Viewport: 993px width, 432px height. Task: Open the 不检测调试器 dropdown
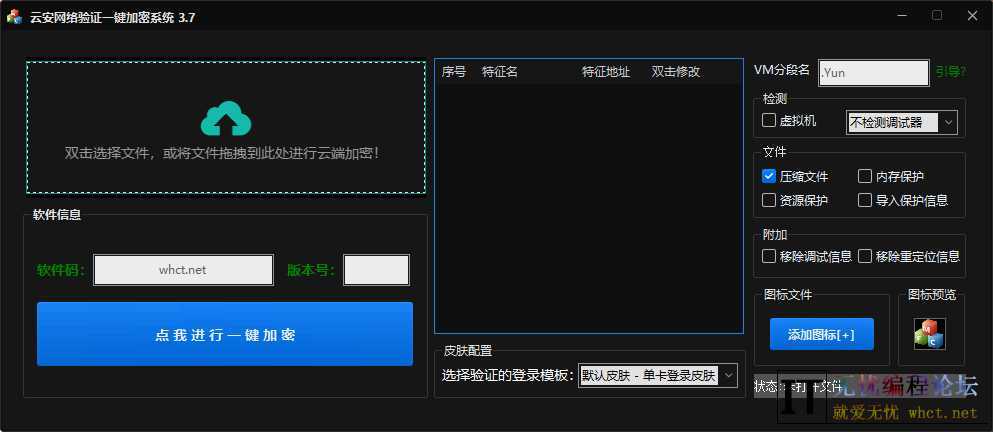click(902, 122)
